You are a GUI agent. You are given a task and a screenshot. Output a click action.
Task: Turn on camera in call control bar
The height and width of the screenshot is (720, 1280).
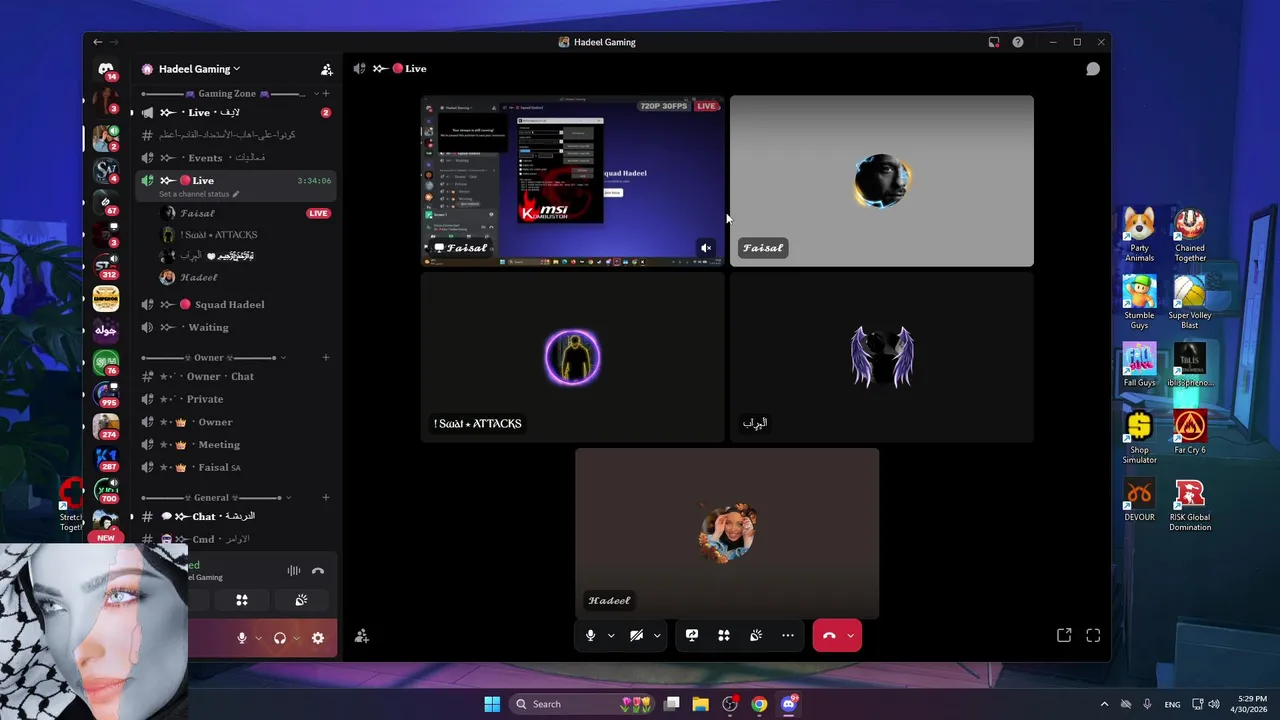tap(636, 635)
